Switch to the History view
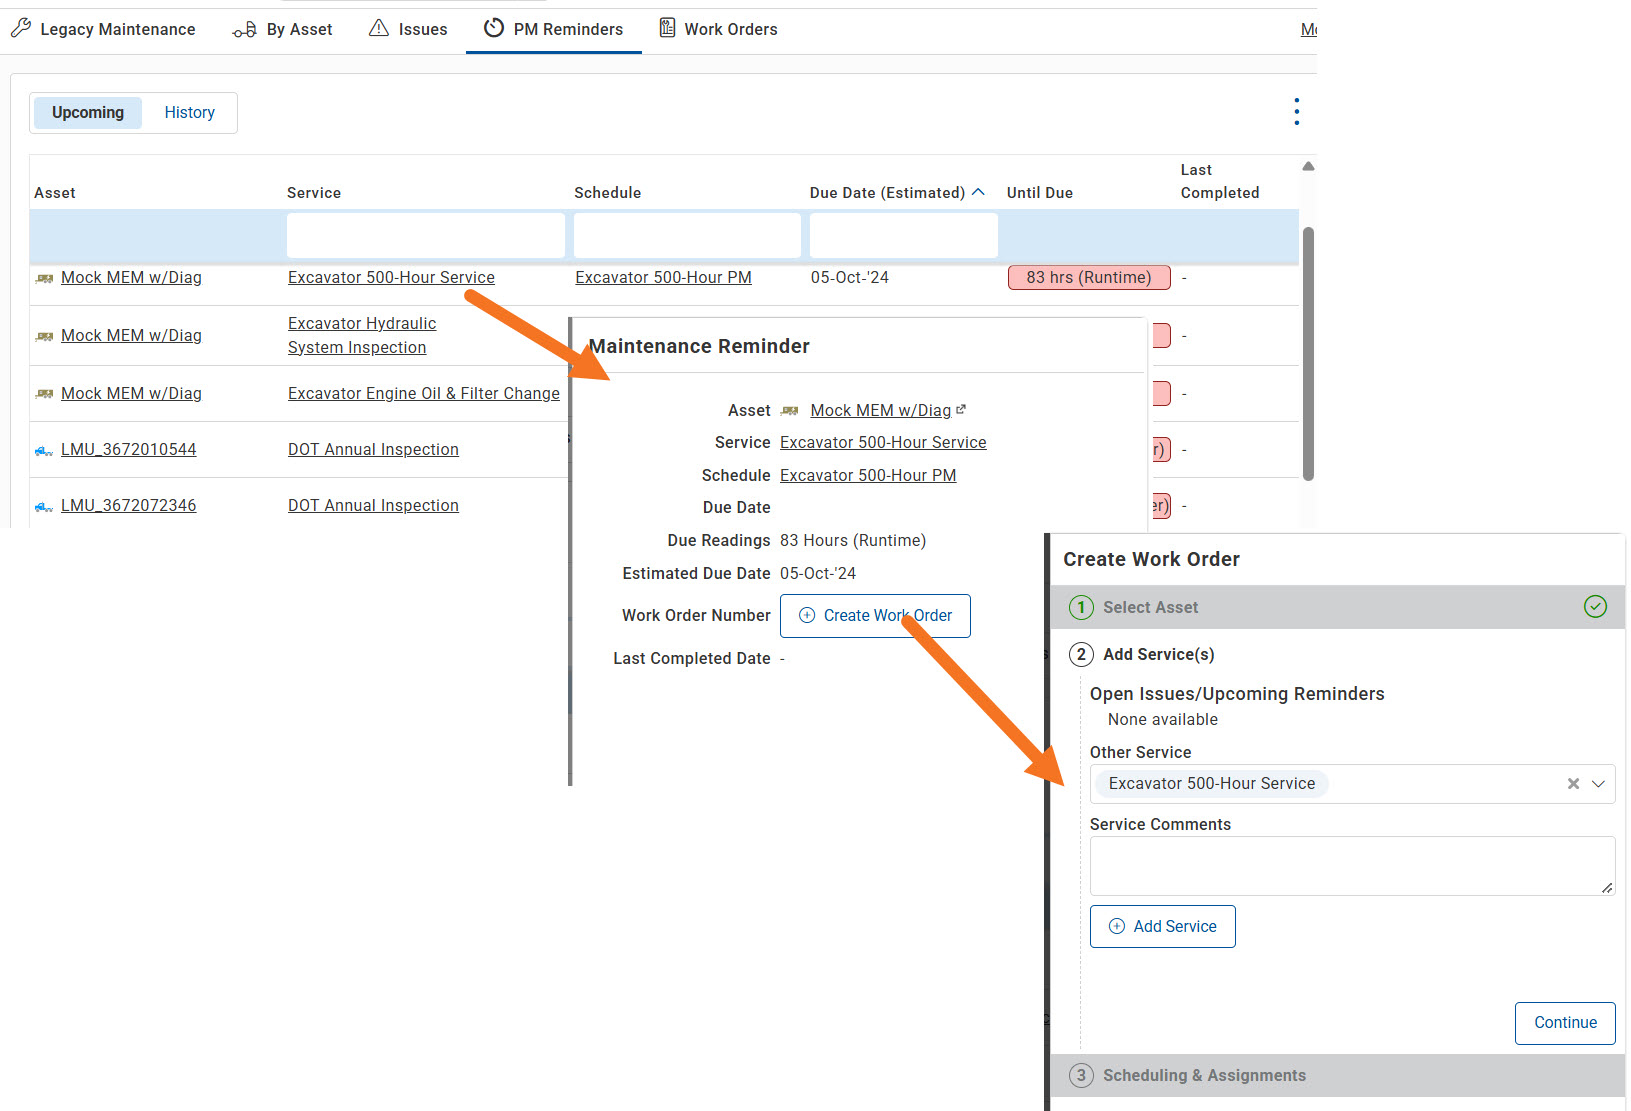Viewport: 1631px width, 1111px height. pos(190,113)
